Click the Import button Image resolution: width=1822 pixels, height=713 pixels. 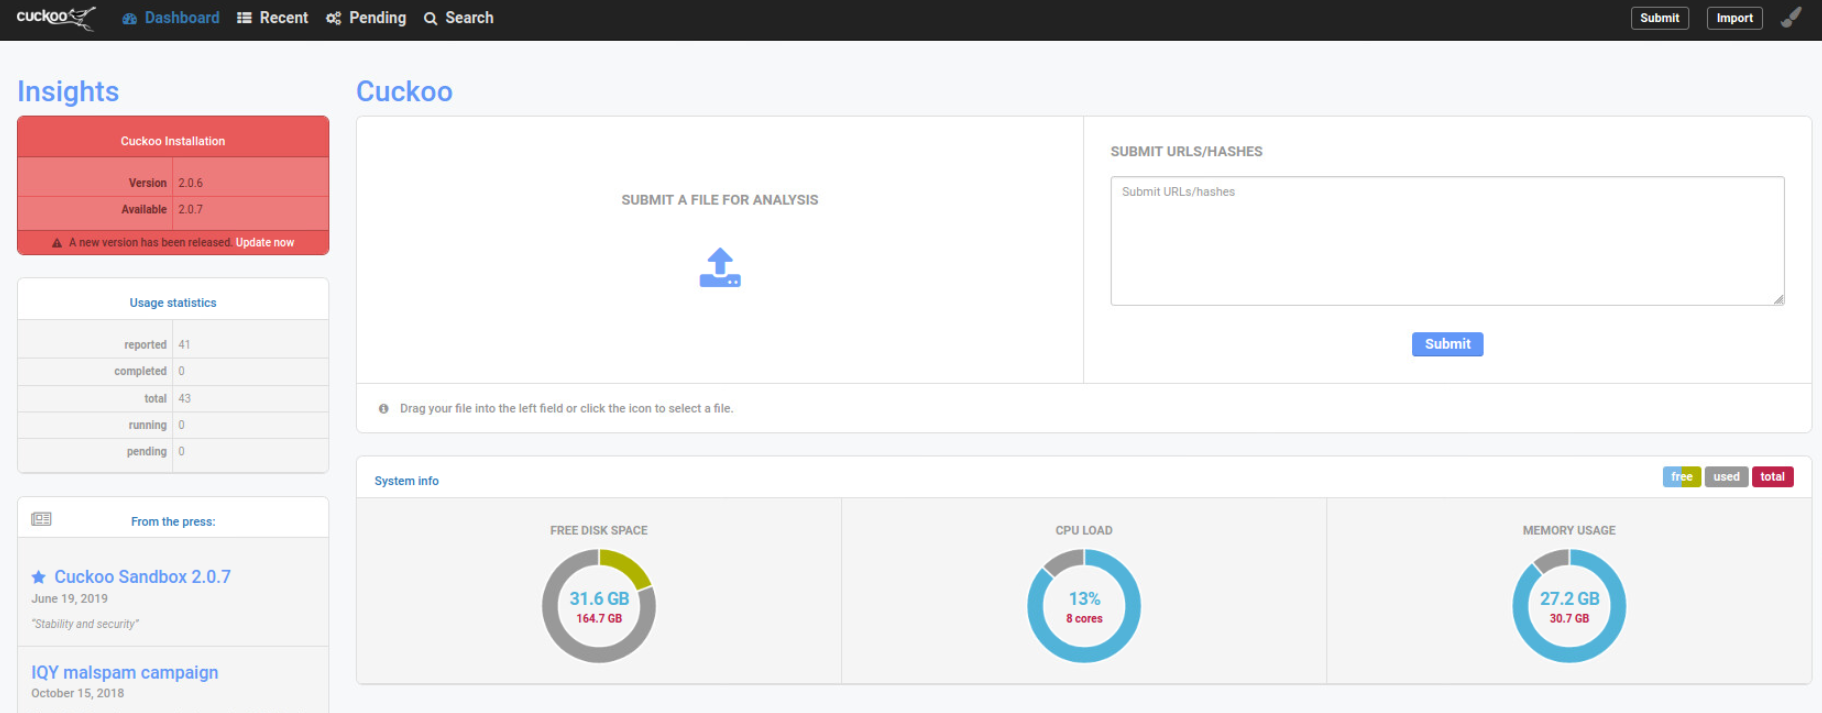[1734, 18]
